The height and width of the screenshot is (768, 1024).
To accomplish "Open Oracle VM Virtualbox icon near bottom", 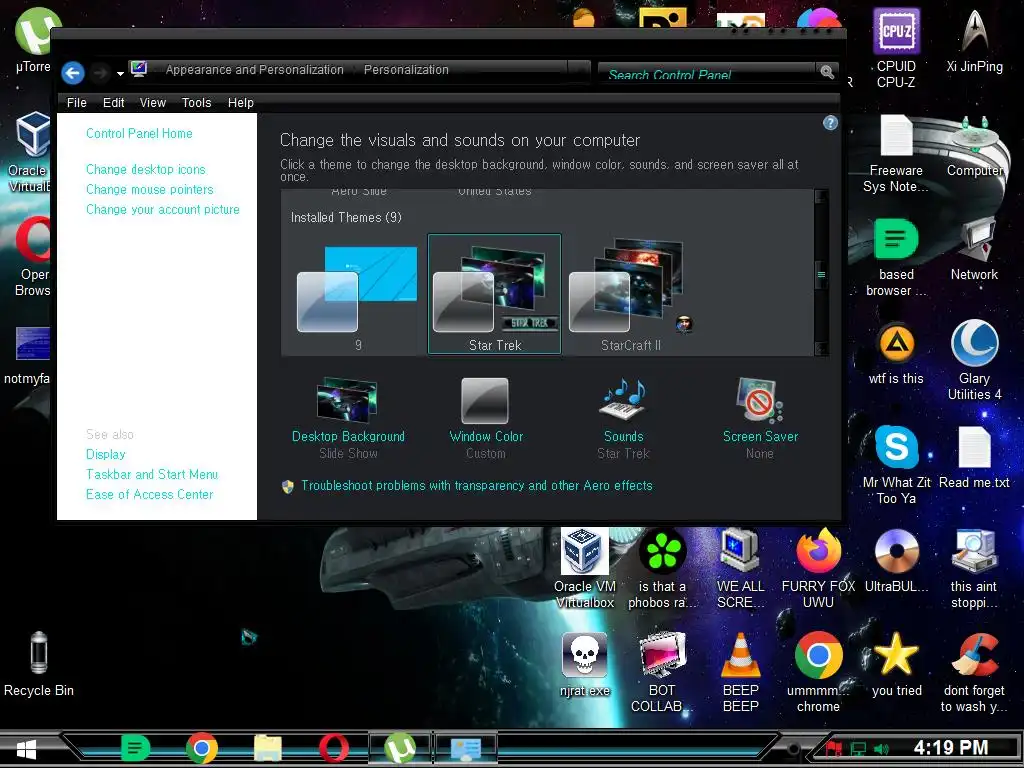I will pyautogui.click(x=584, y=569).
